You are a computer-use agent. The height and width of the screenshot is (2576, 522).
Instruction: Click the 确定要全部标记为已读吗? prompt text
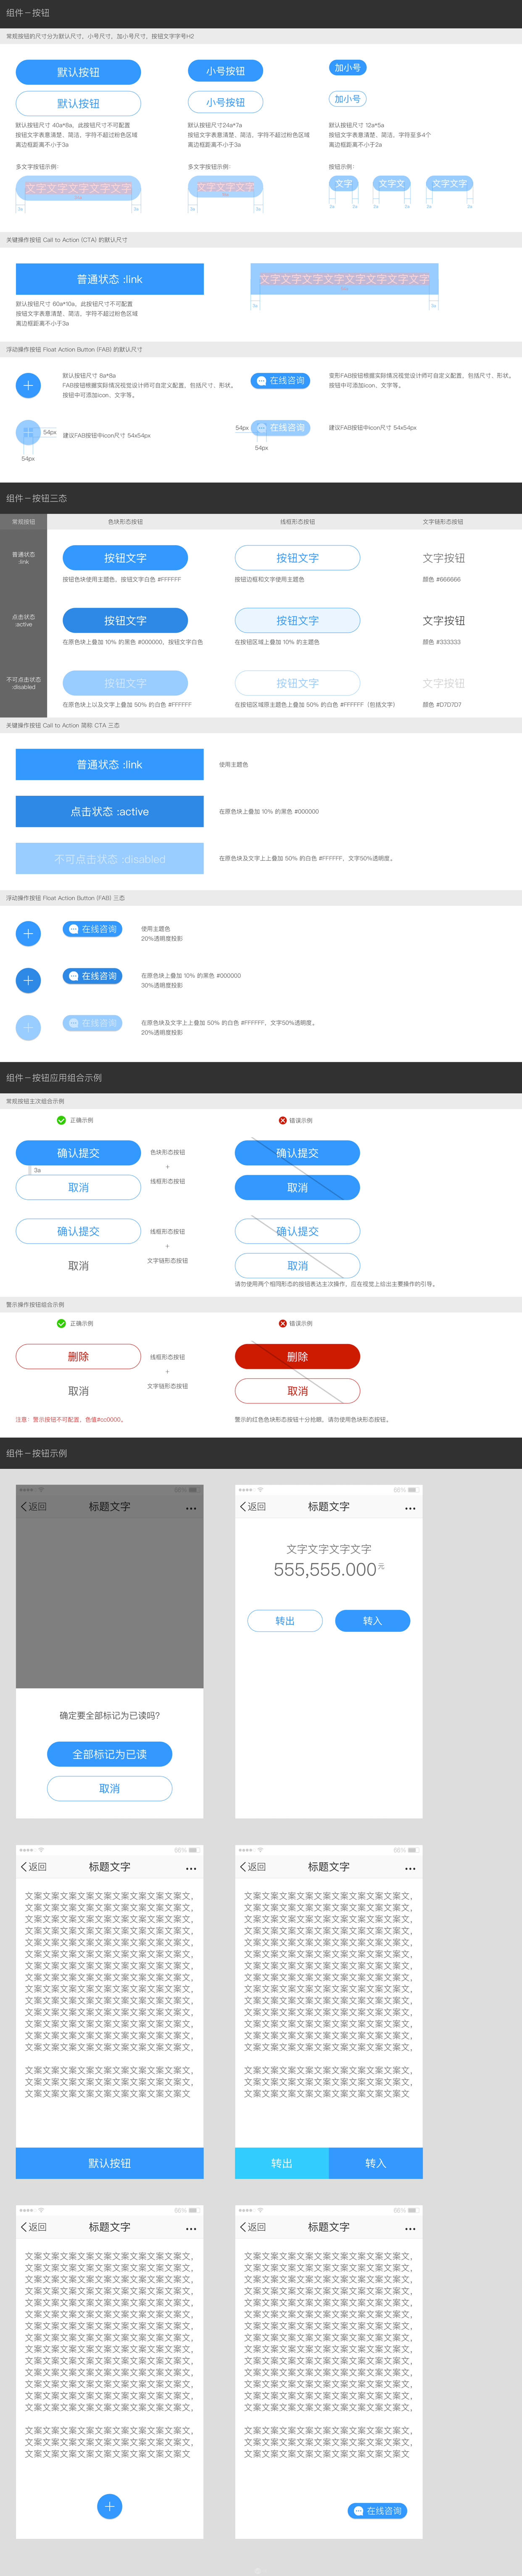(x=109, y=1715)
